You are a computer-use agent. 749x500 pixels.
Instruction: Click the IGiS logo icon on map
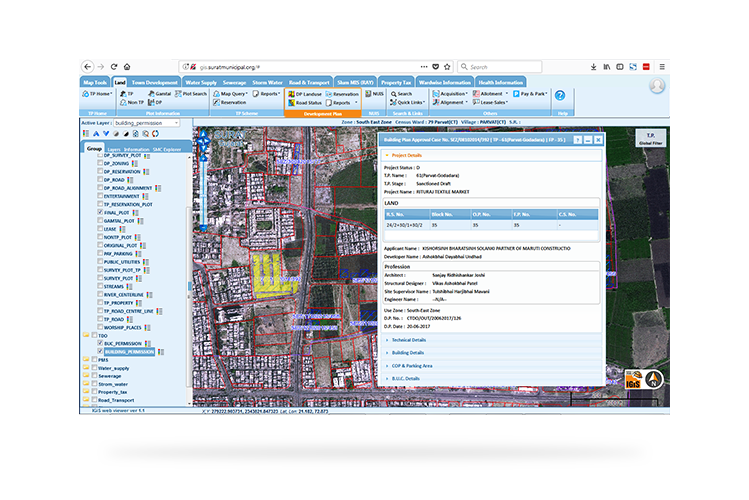(633, 380)
